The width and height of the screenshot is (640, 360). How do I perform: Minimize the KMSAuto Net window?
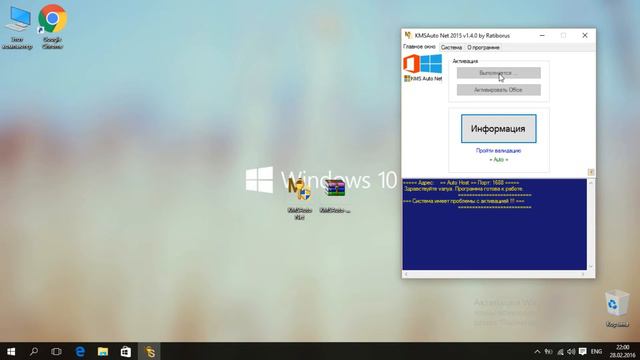[542, 36]
